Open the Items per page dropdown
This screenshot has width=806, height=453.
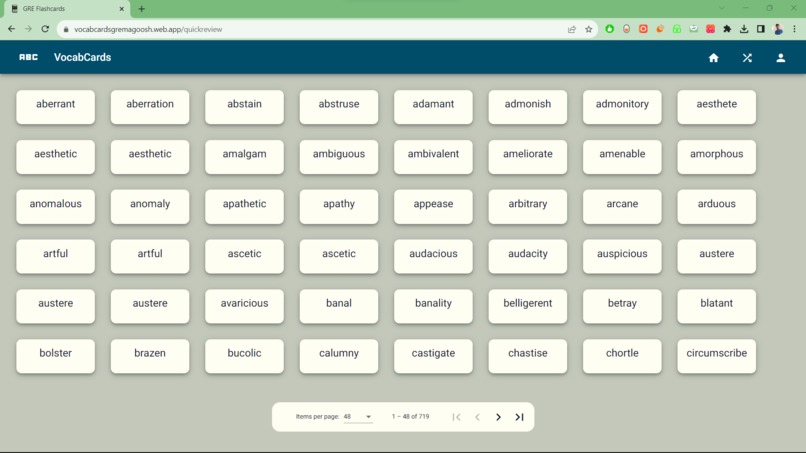(x=358, y=416)
